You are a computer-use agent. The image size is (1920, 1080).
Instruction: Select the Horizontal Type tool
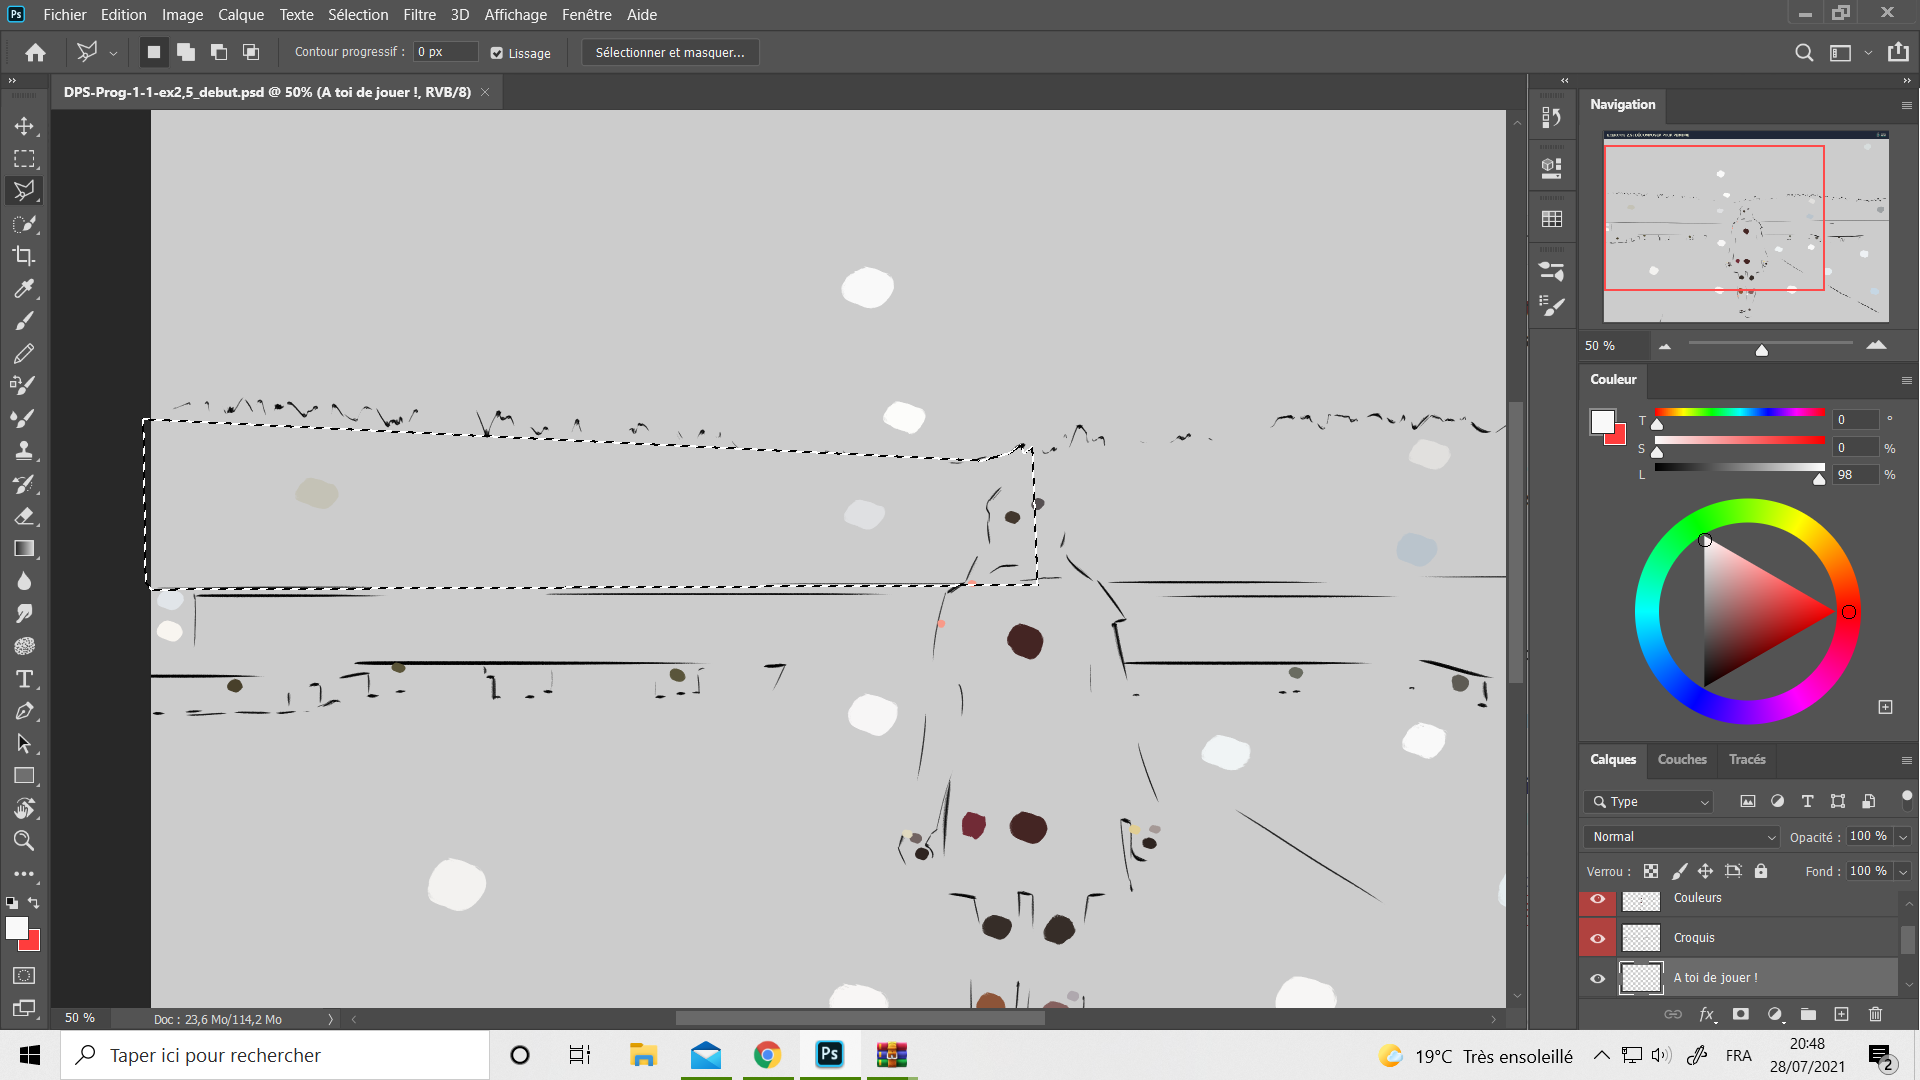click(24, 679)
